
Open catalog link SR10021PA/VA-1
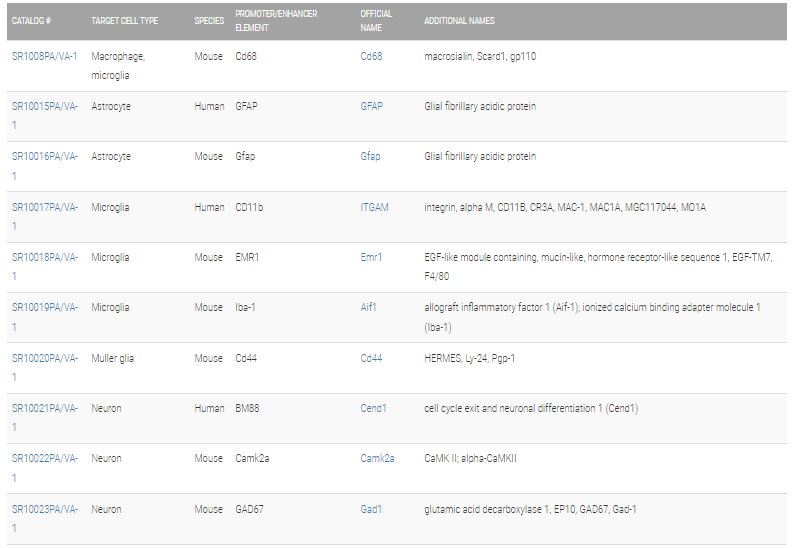45,418
